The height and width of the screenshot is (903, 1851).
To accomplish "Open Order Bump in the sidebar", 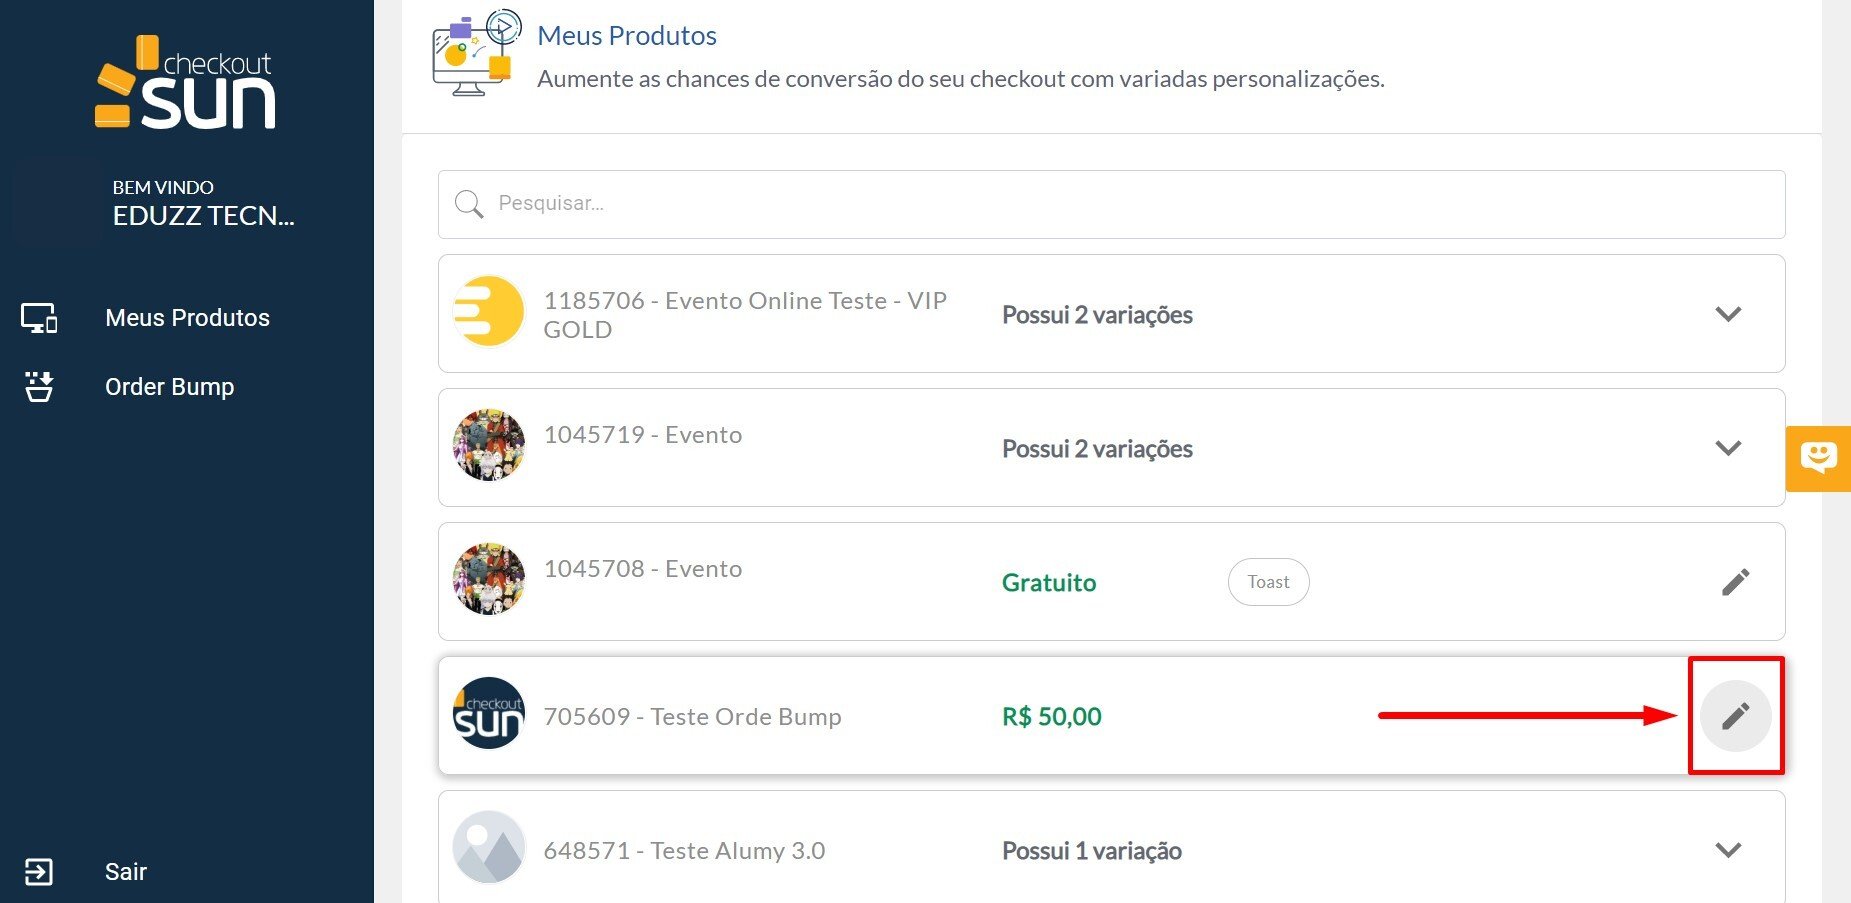I will (x=169, y=387).
